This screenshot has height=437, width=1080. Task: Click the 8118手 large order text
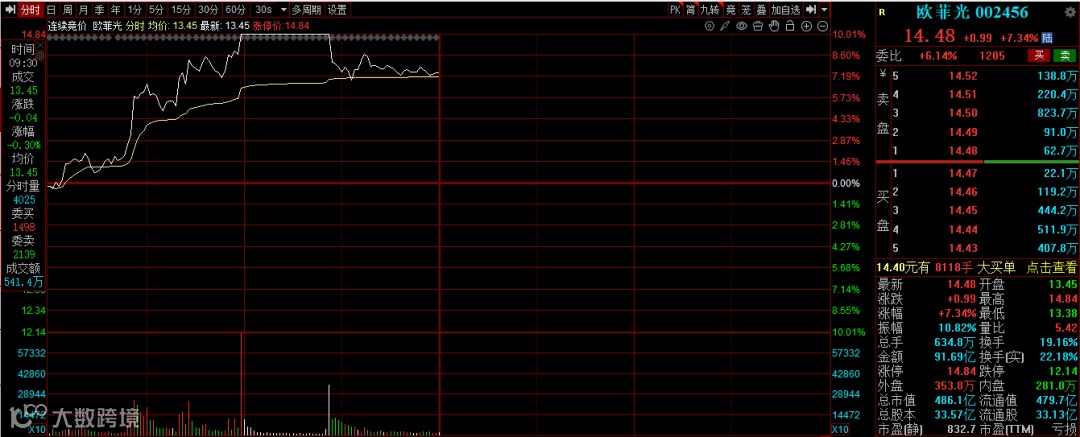[952, 266]
